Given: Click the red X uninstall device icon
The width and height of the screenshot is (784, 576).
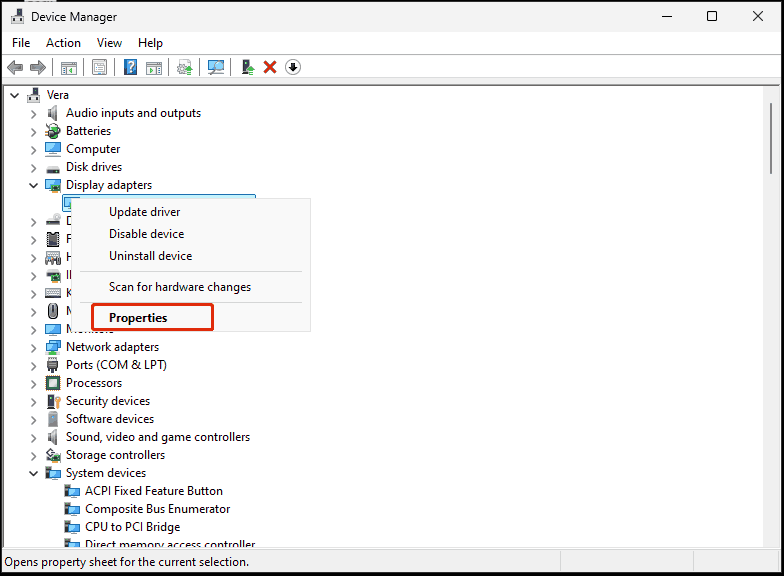Looking at the screenshot, I should click(269, 67).
